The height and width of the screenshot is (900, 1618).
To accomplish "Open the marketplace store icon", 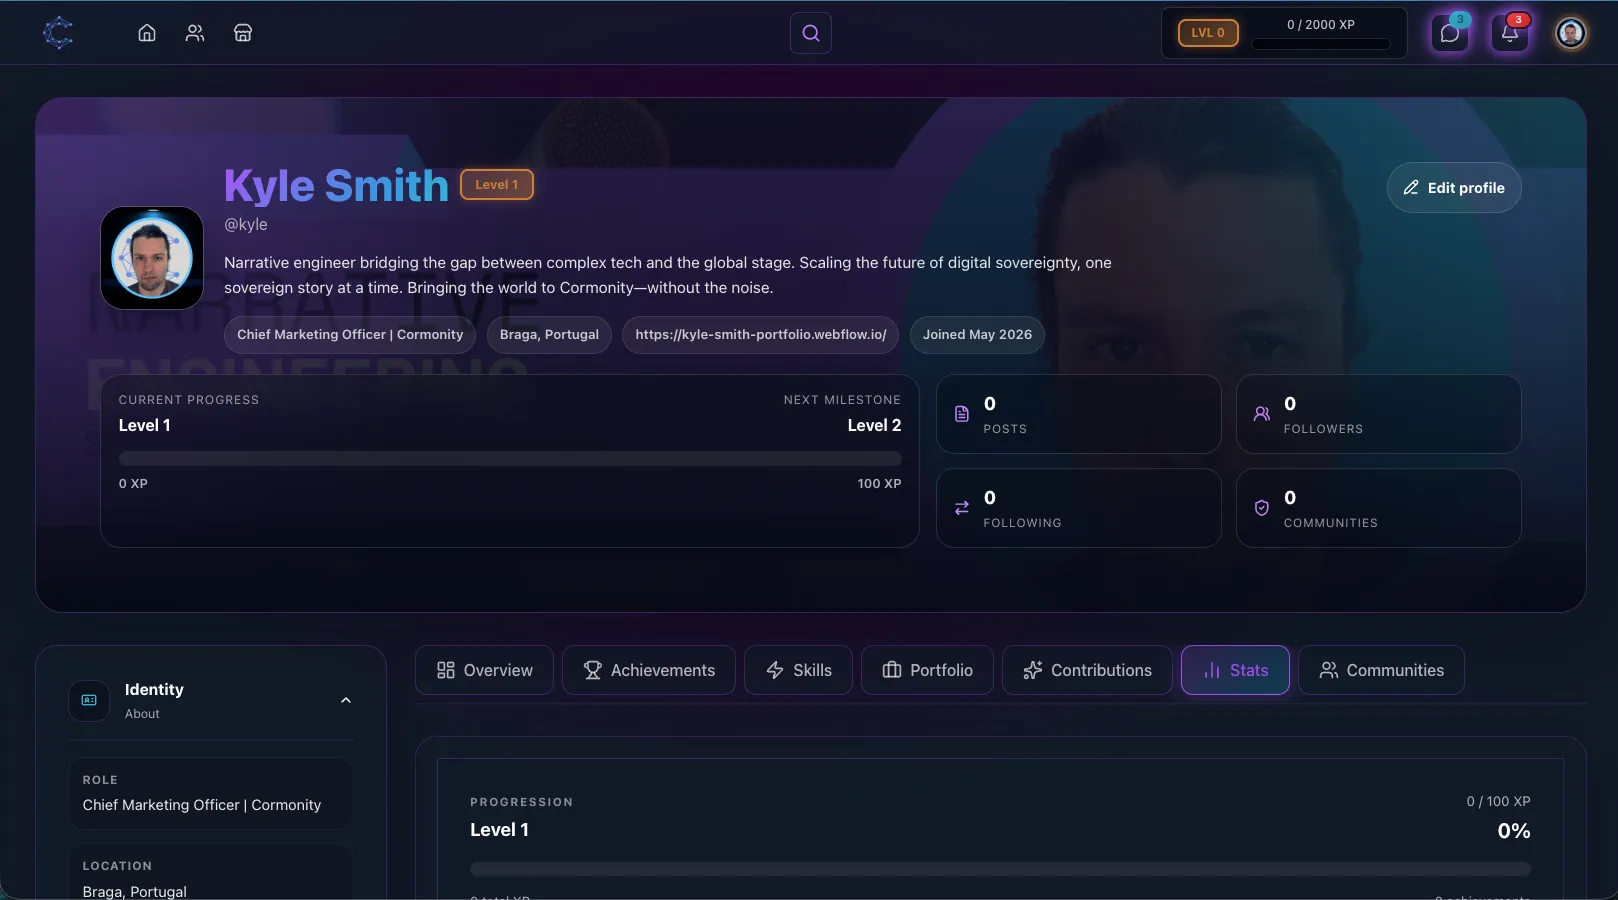I will [x=243, y=33].
